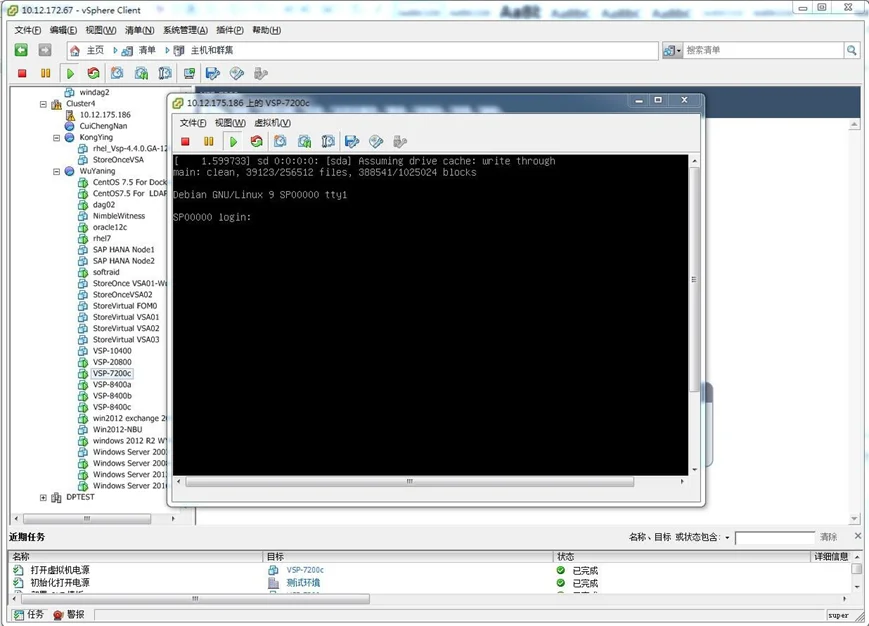The image size is (869, 626).
Task: Open 视图(W) menu in console window
Action: click(230, 123)
